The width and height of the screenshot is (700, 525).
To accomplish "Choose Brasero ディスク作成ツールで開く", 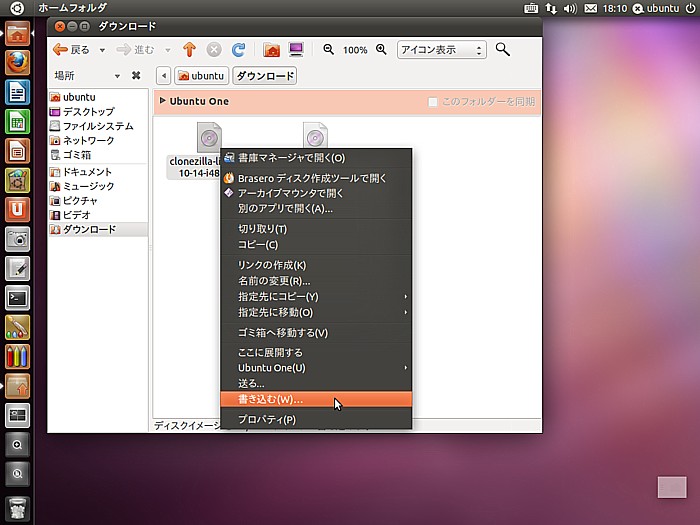I will click(316, 178).
